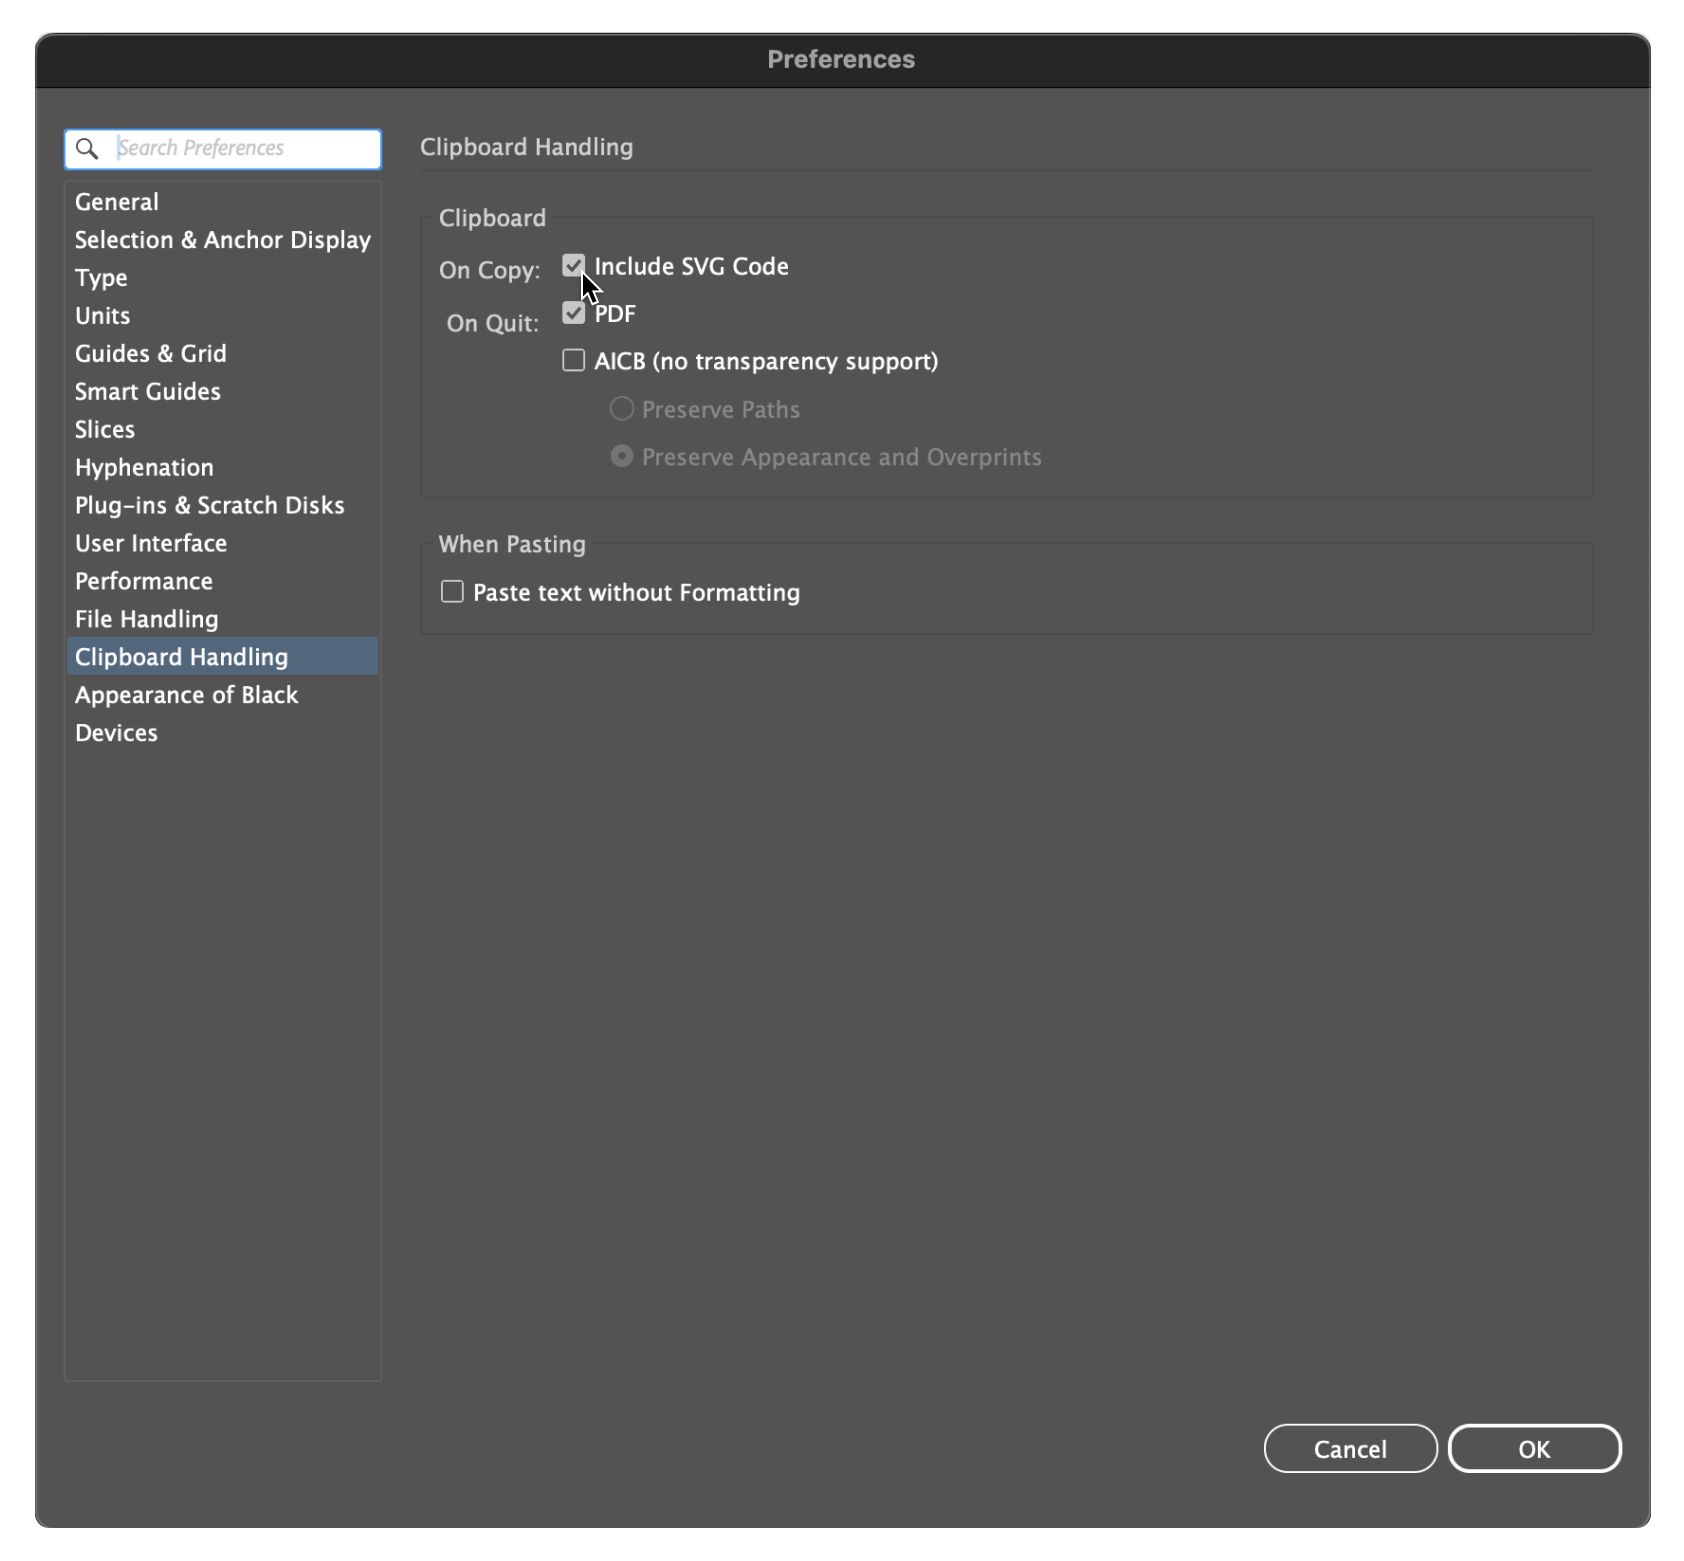Image resolution: width=1684 pixels, height=1561 pixels.
Task: Enable Include SVG Code on copy
Action: click(x=574, y=266)
